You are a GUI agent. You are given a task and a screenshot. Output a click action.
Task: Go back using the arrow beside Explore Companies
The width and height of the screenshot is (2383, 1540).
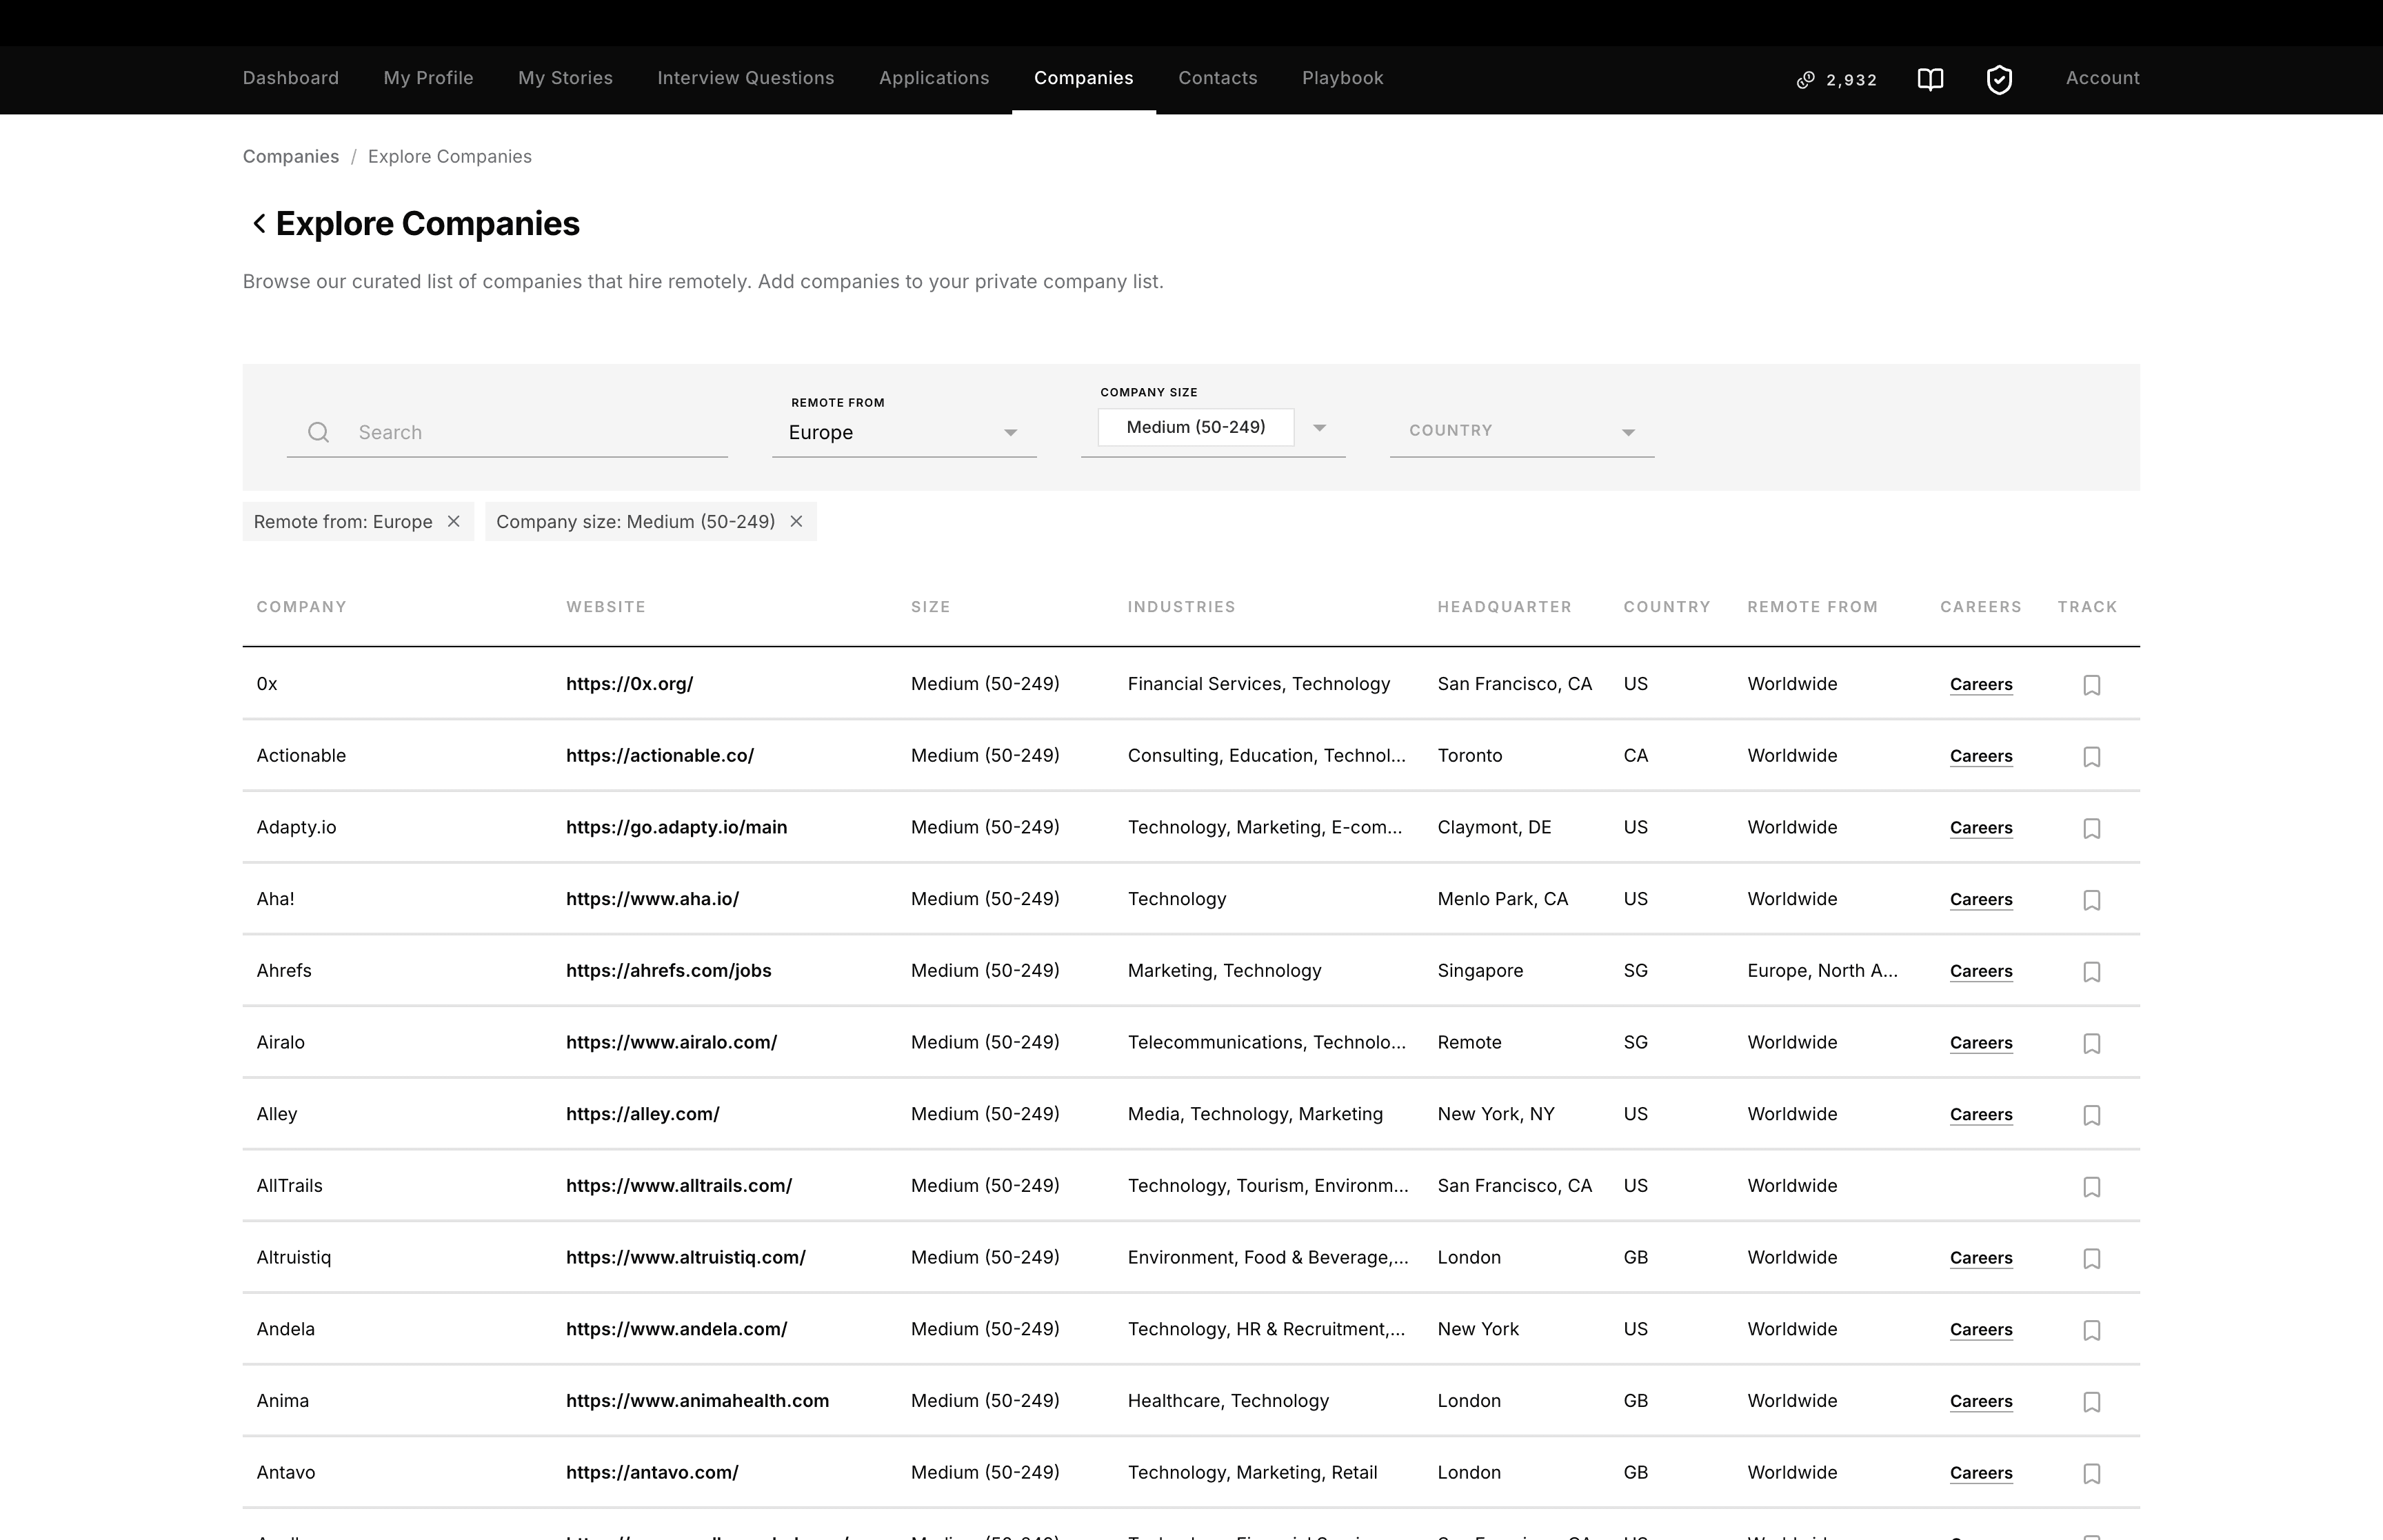click(x=259, y=223)
